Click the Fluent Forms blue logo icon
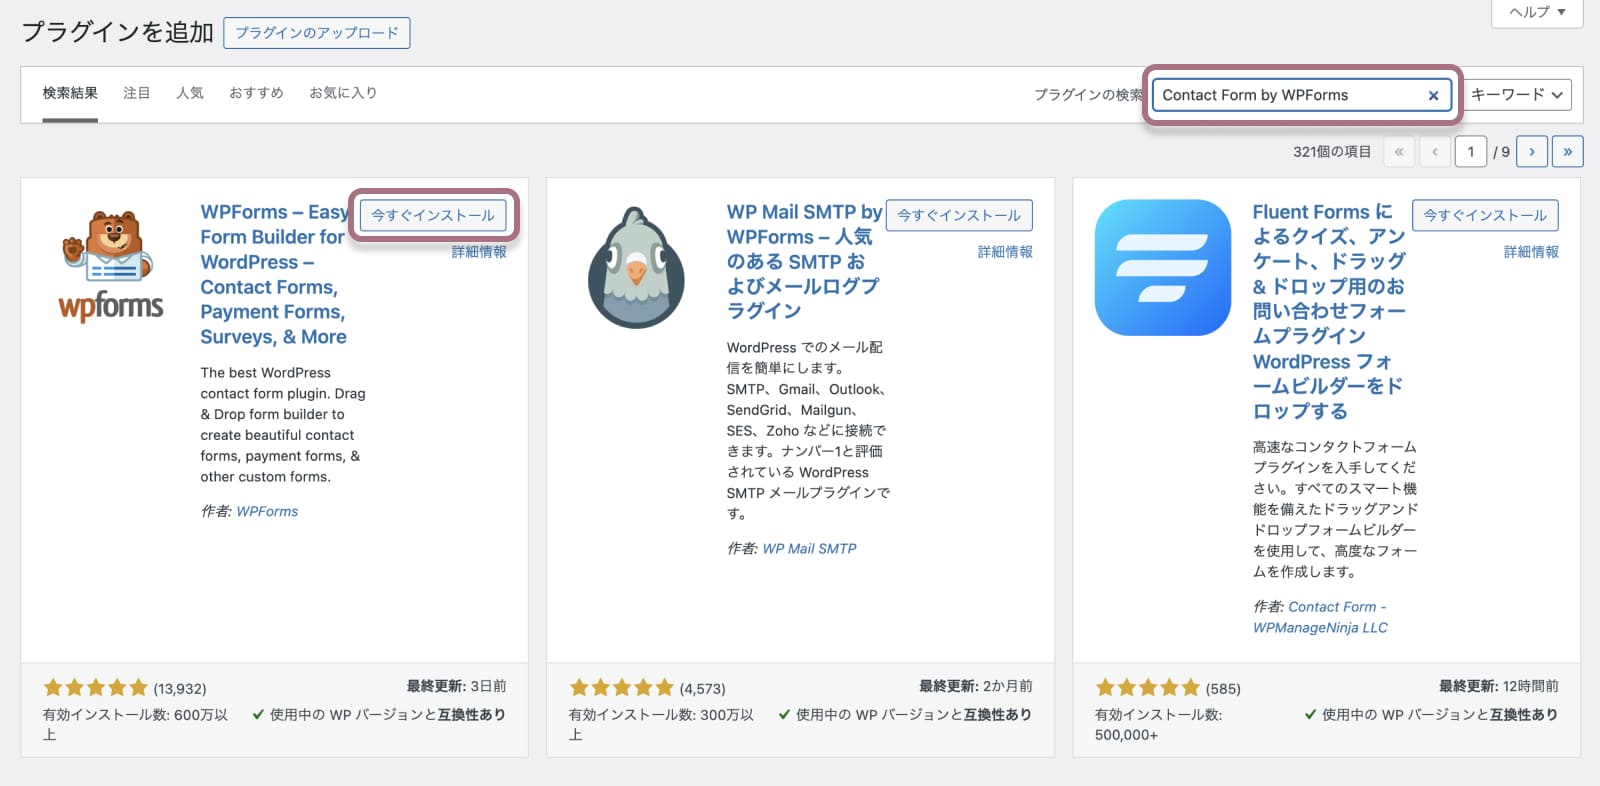Screen dimensions: 1600x786 click(x=1163, y=267)
